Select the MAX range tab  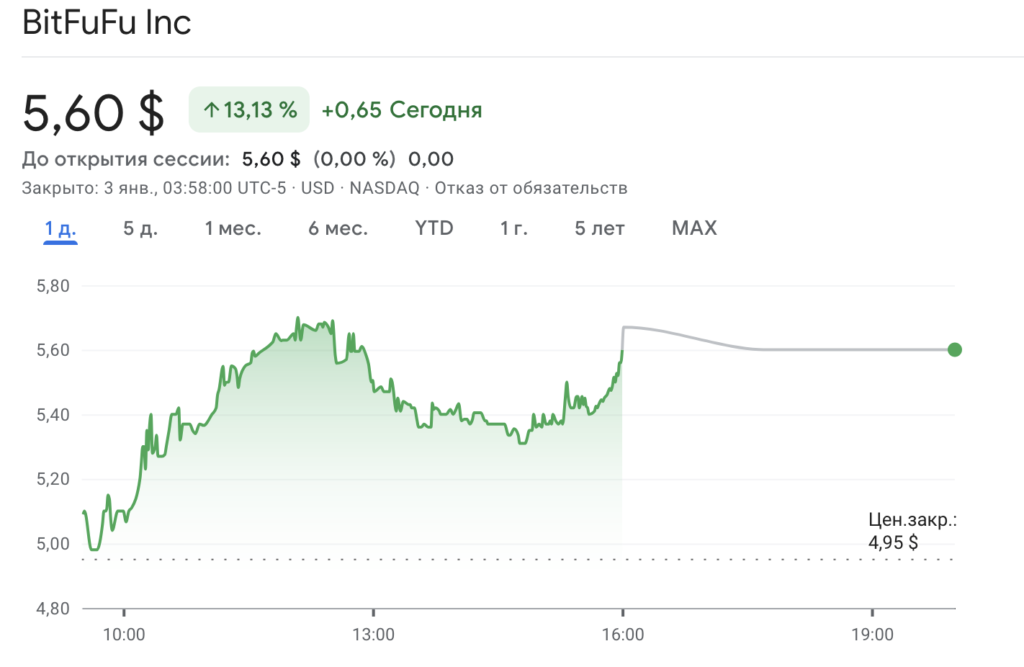(694, 228)
